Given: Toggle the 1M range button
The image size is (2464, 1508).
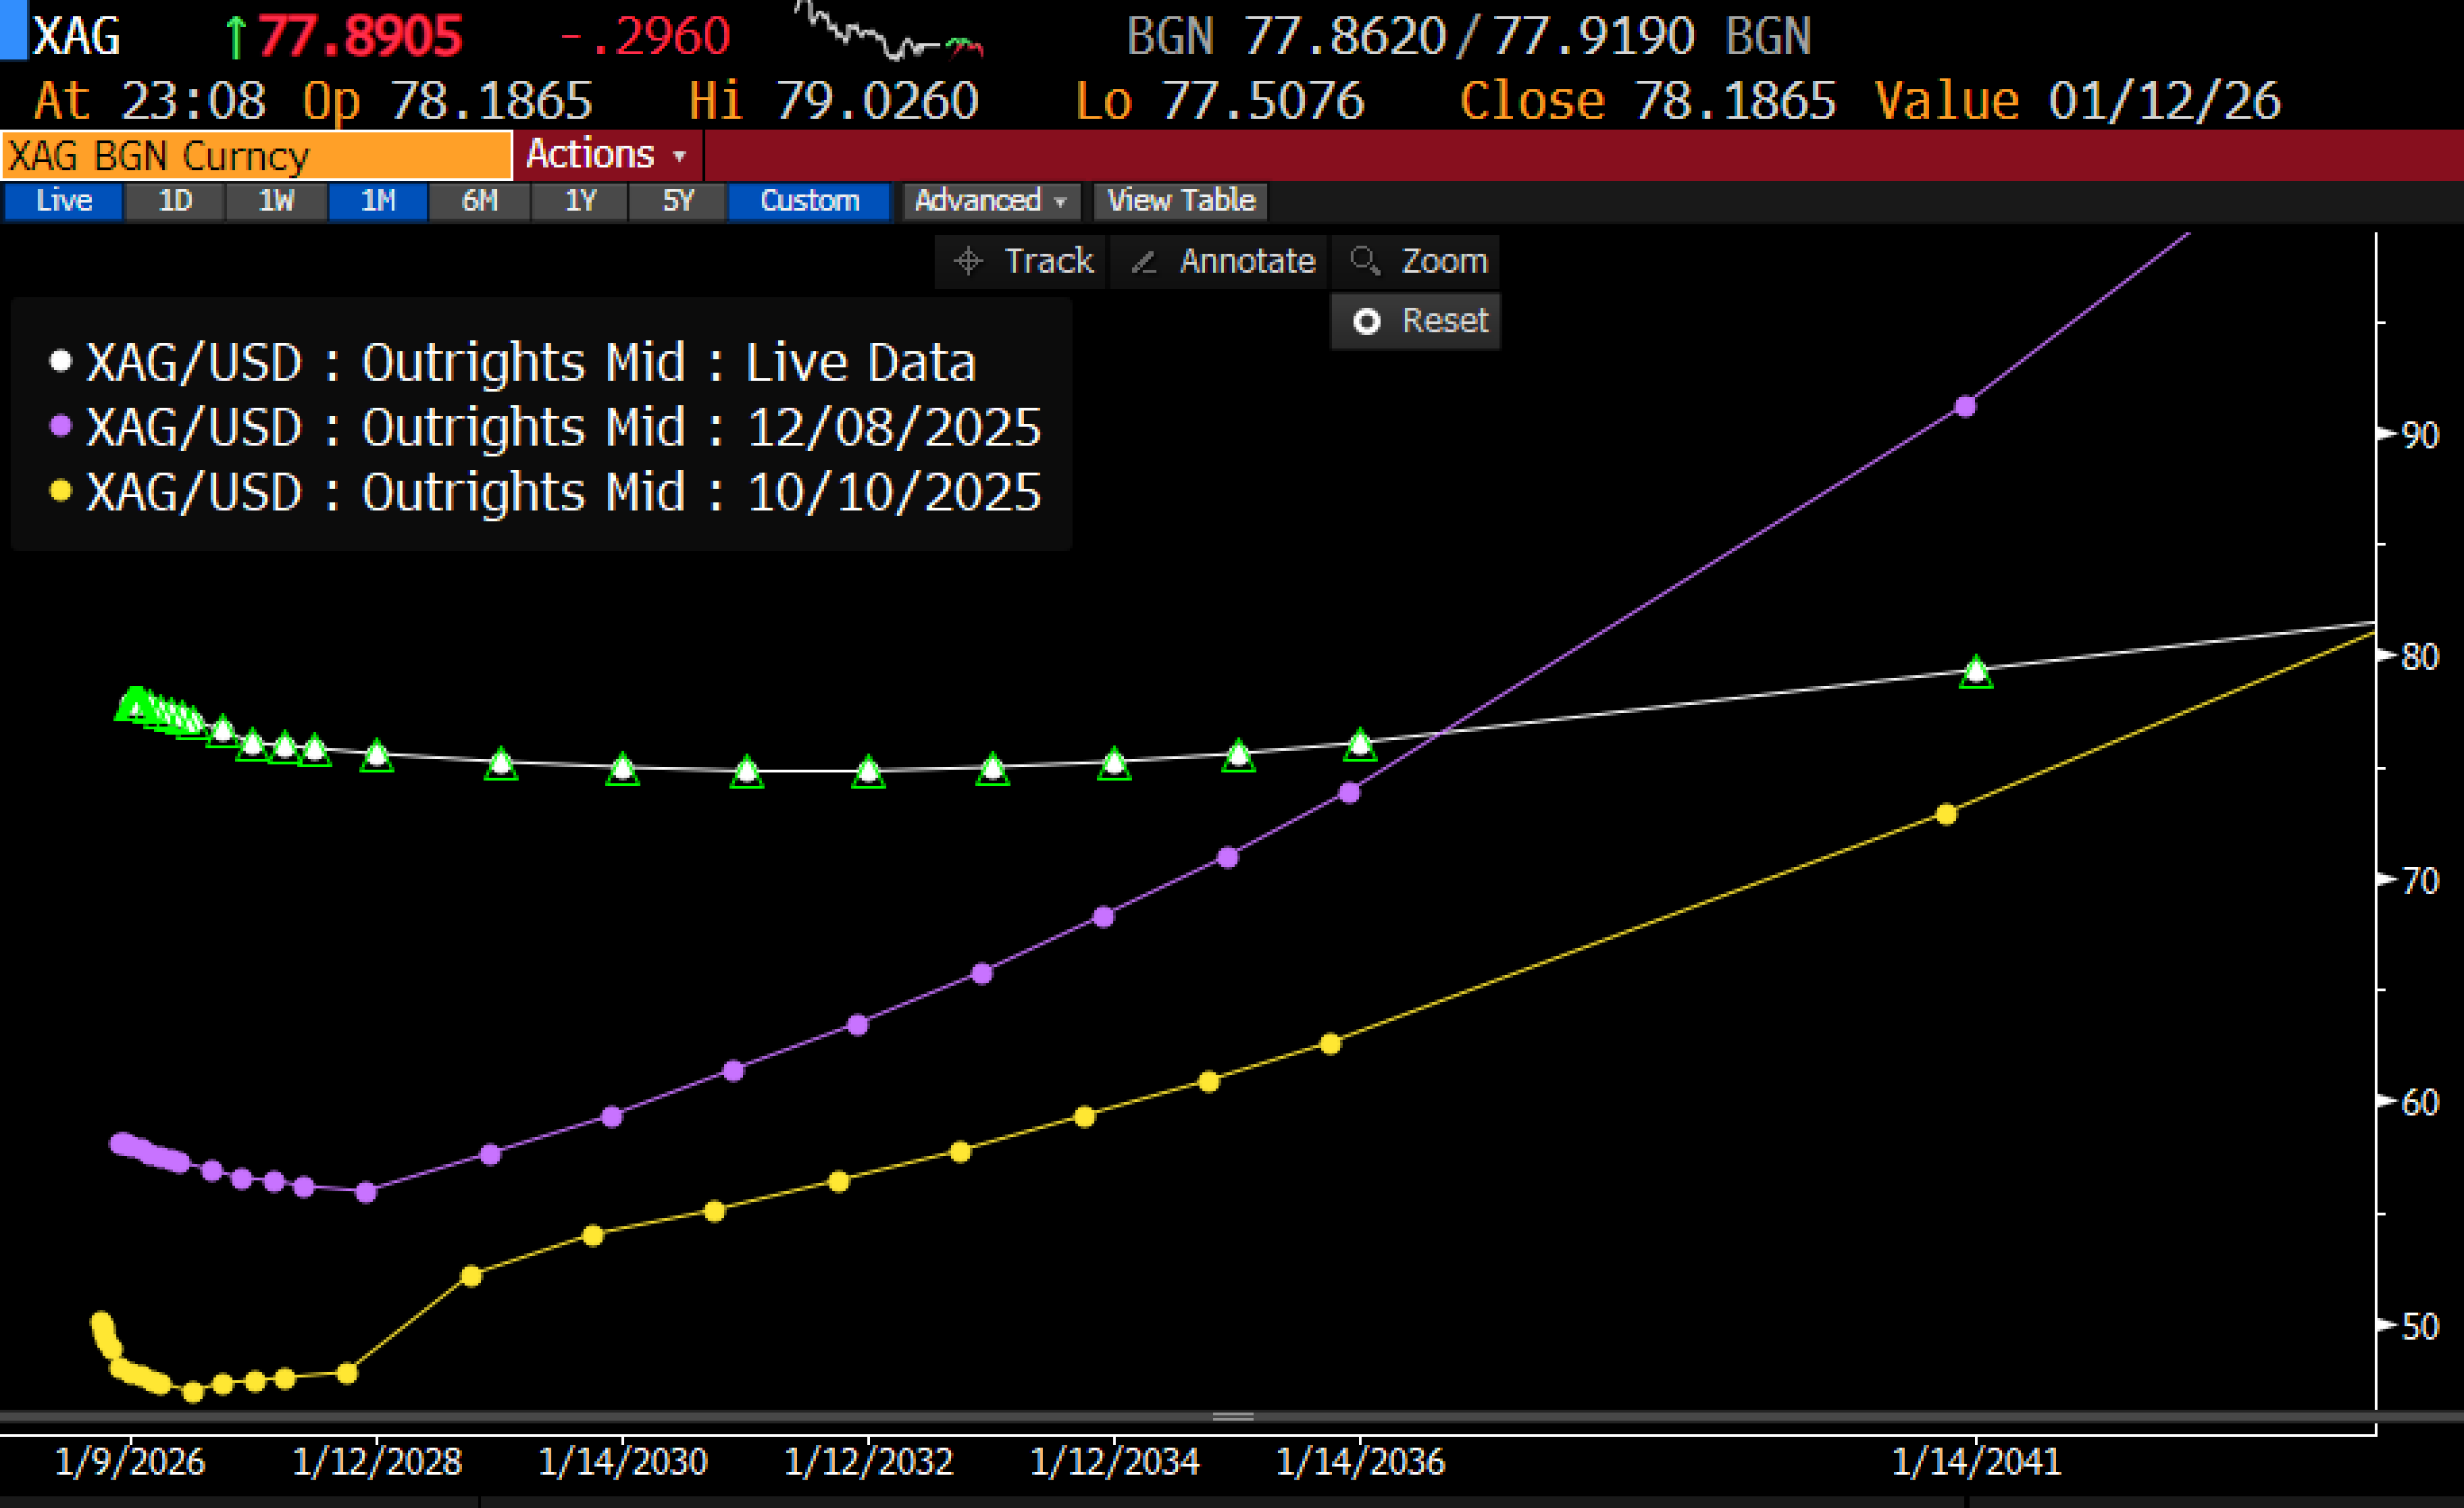Looking at the screenshot, I should click(x=378, y=201).
